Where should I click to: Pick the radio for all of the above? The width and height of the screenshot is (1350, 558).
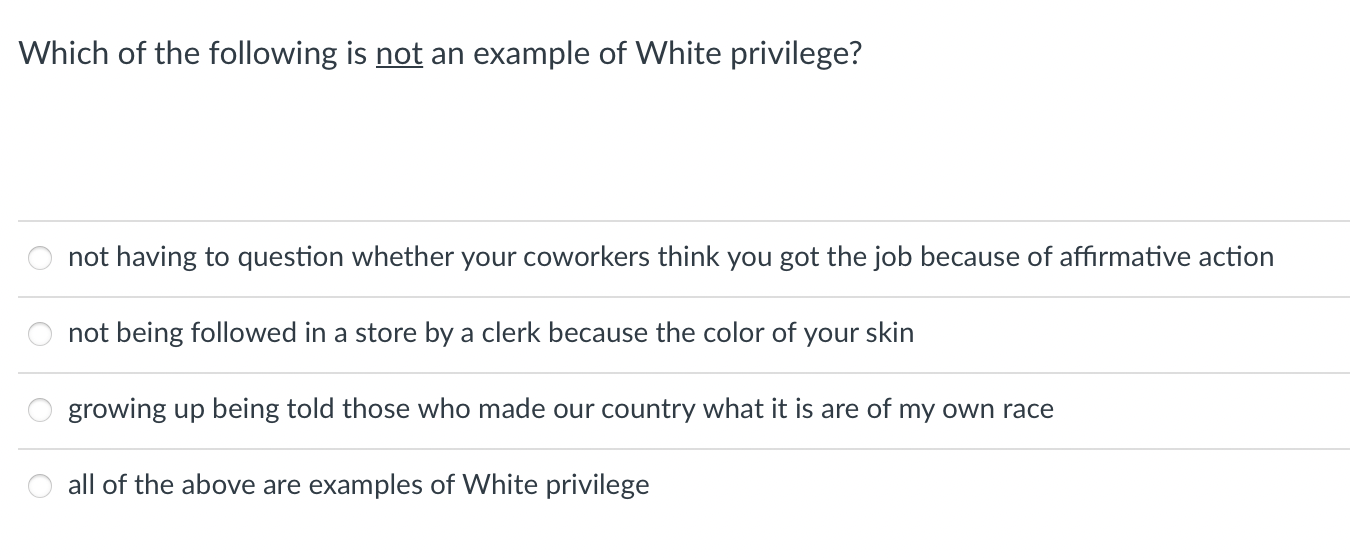click(x=40, y=487)
